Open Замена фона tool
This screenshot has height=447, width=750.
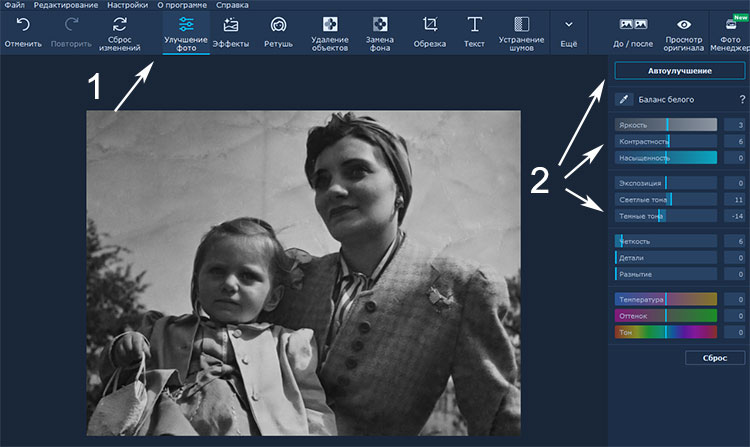pyautogui.click(x=380, y=33)
